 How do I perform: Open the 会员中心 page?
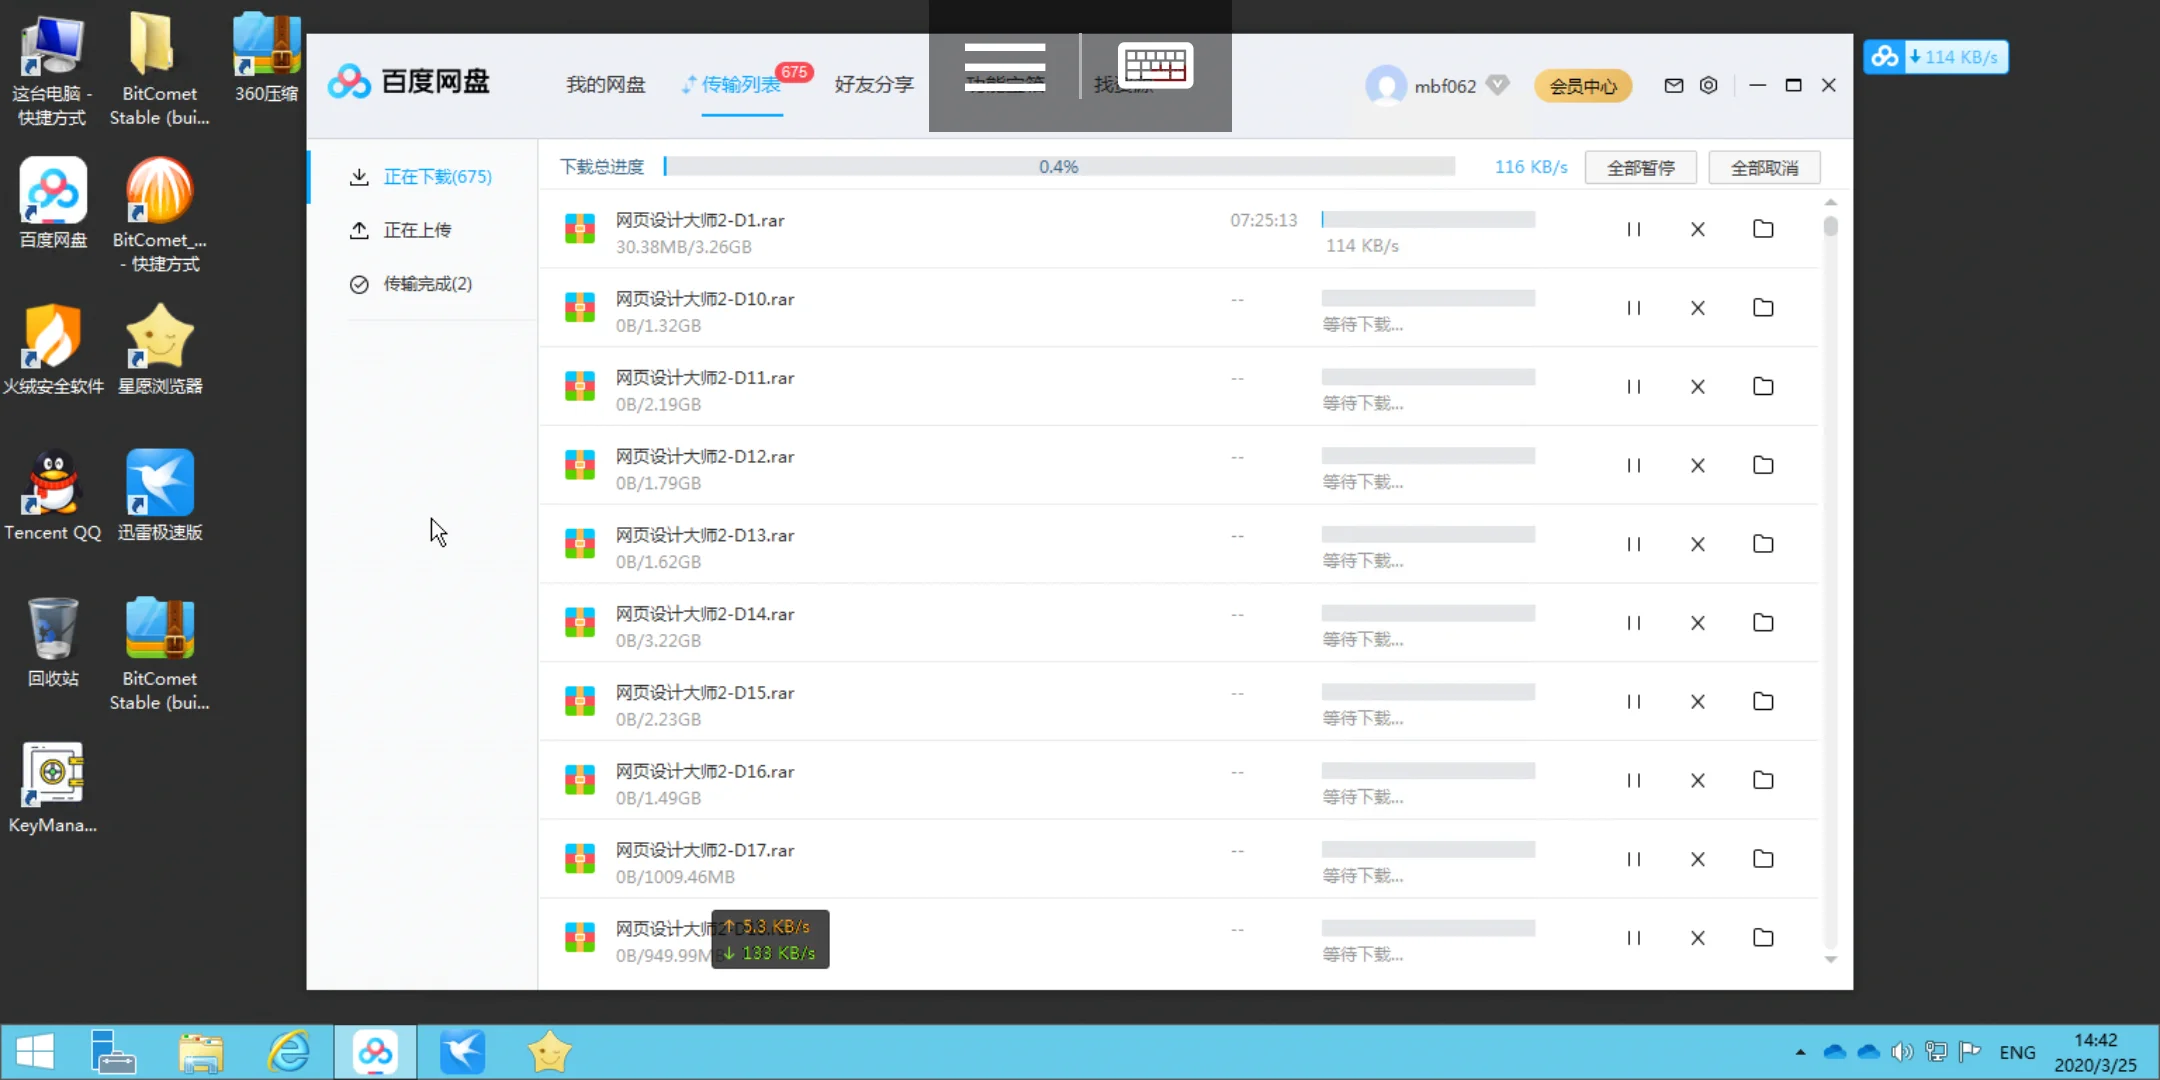click(1582, 85)
